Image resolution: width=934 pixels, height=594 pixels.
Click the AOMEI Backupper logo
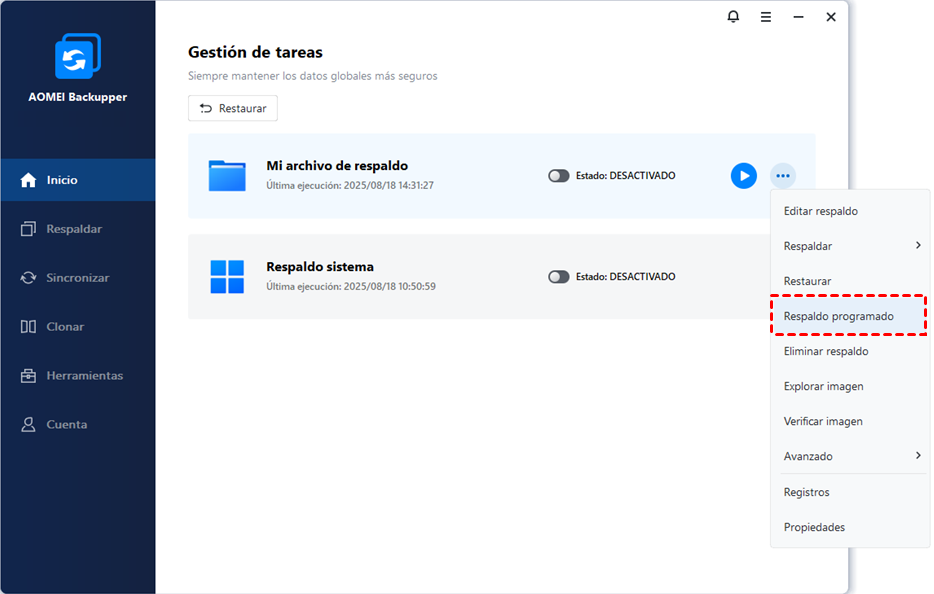pyautogui.click(x=77, y=56)
